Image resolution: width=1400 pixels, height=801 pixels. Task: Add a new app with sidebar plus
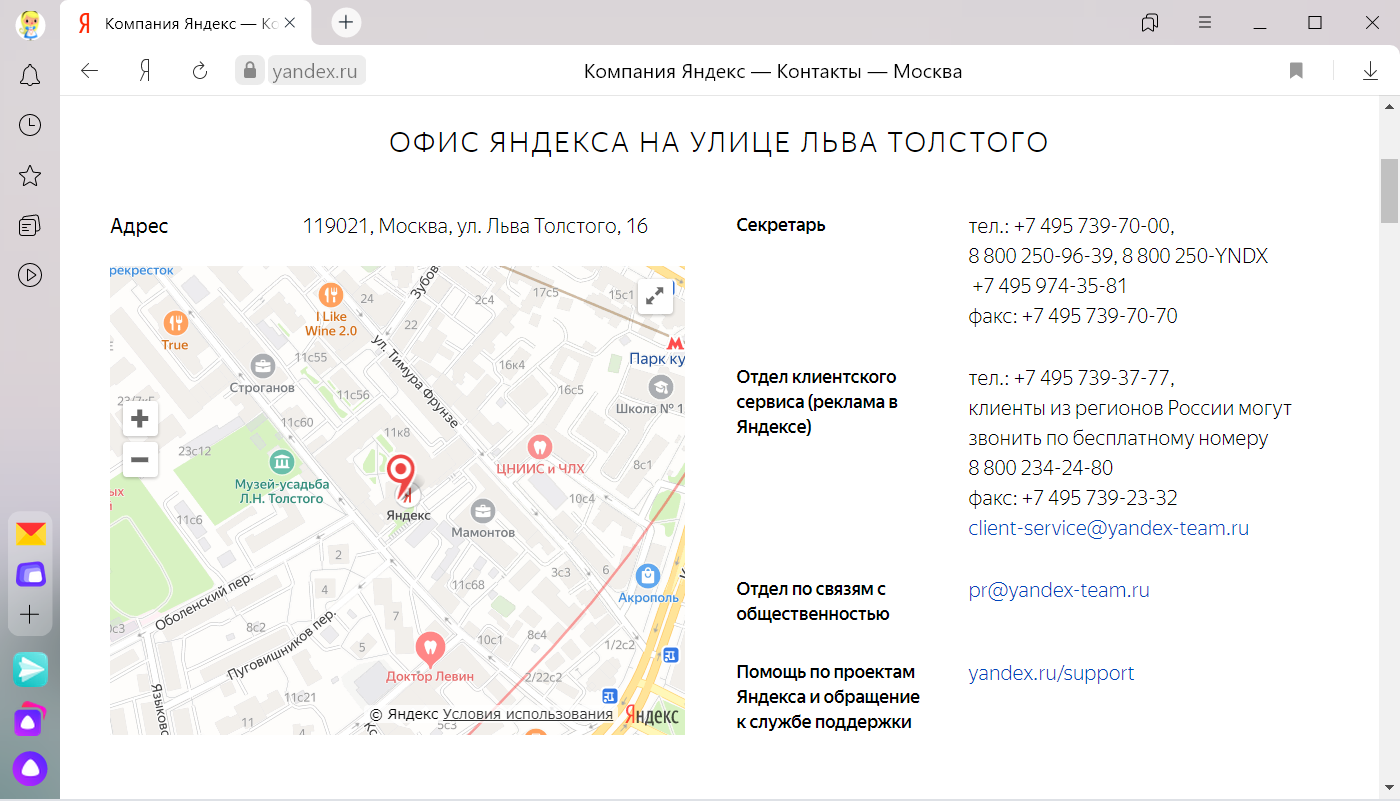pyautogui.click(x=30, y=614)
